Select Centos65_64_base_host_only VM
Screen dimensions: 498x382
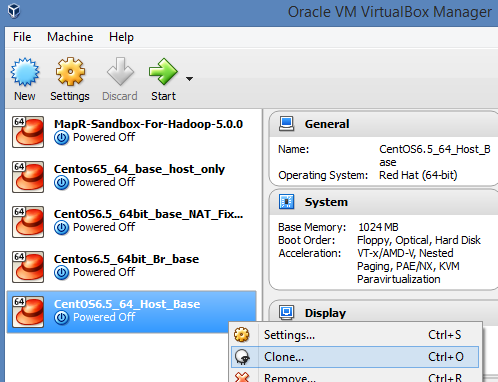pos(132,177)
